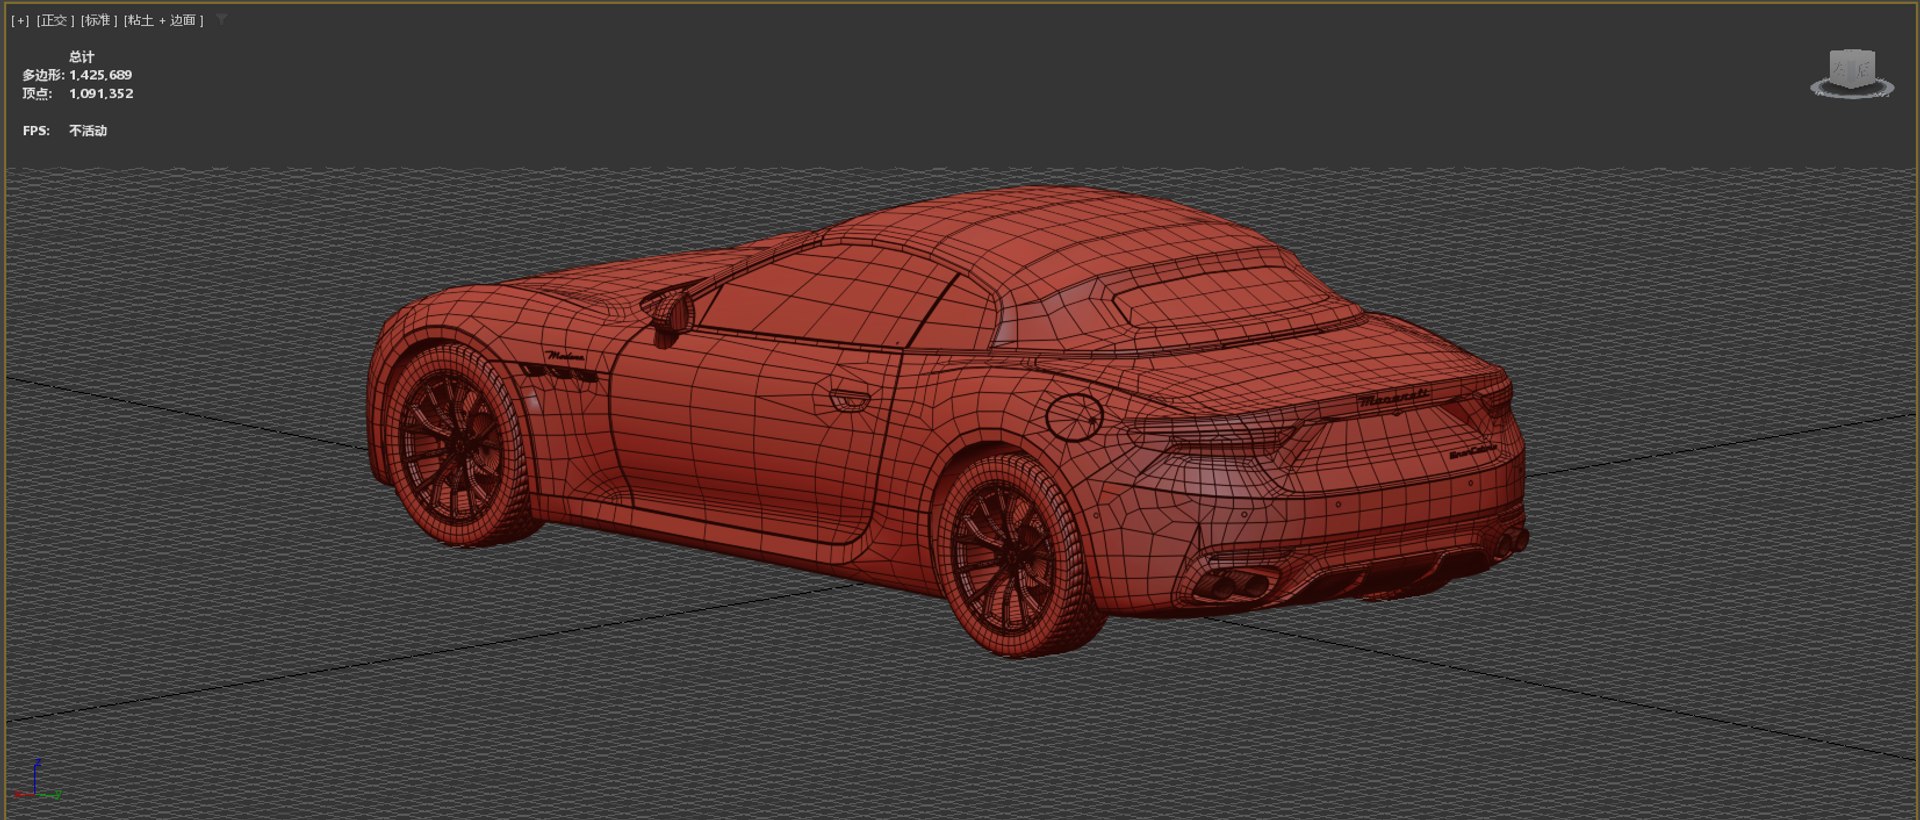Click the FPS status text 不活动
This screenshot has height=820, width=1920.
pyautogui.click(x=88, y=131)
